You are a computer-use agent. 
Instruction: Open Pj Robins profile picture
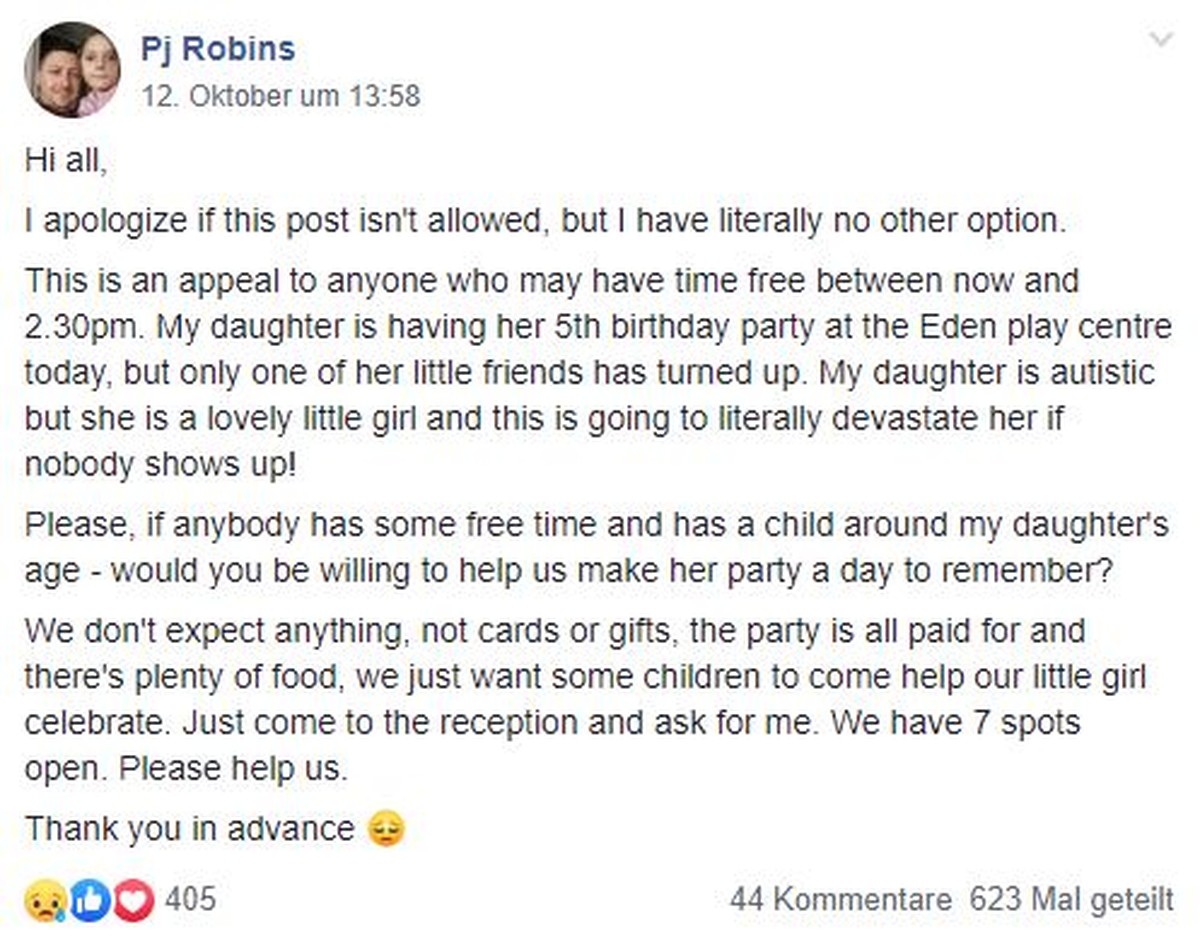pyautogui.click(x=72, y=69)
